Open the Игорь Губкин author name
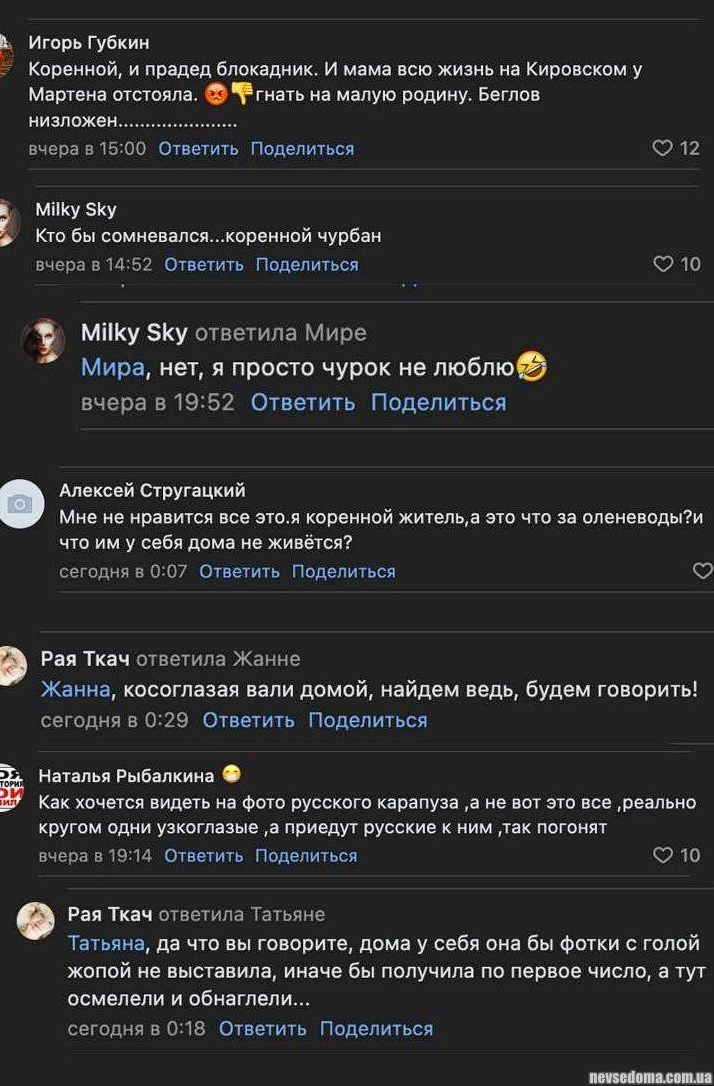Image resolution: width=714 pixels, height=1086 pixels. tap(89, 42)
